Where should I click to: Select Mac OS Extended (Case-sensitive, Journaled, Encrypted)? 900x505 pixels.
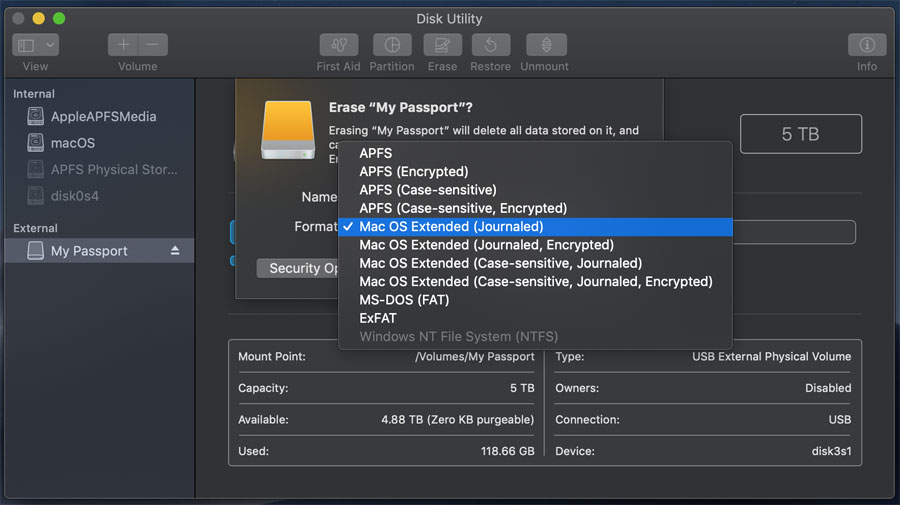[x=536, y=282]
